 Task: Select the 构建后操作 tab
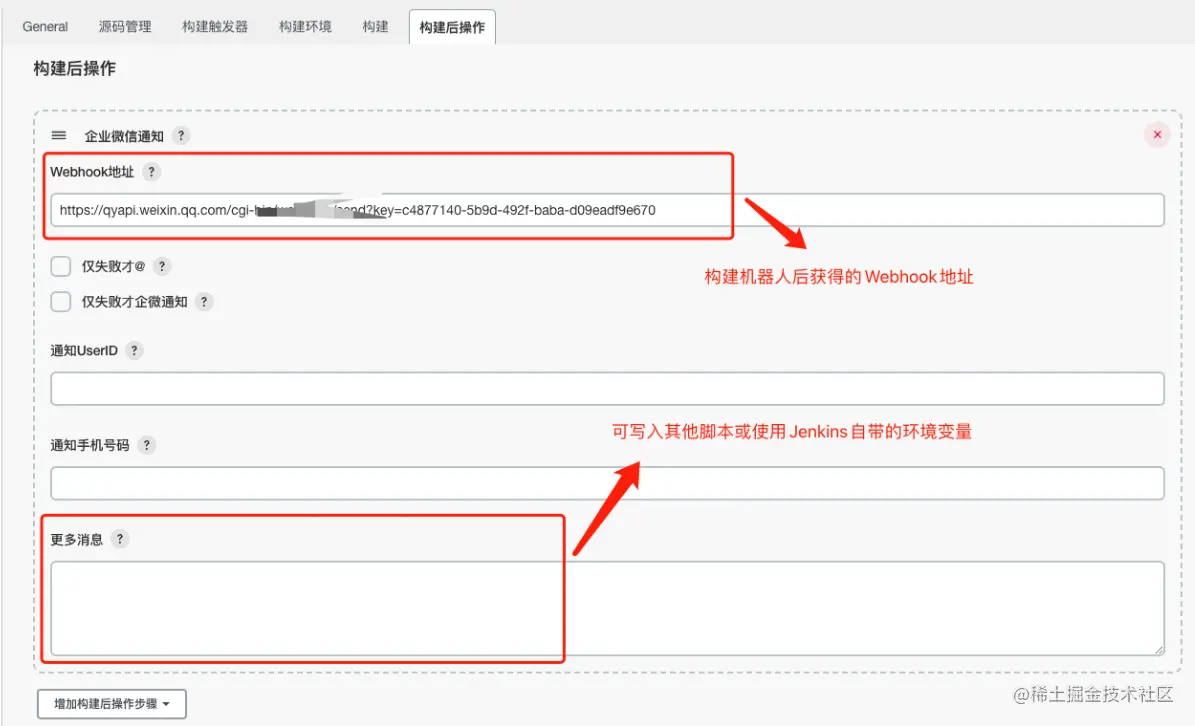pyautogui.click(x=452, y=27)
